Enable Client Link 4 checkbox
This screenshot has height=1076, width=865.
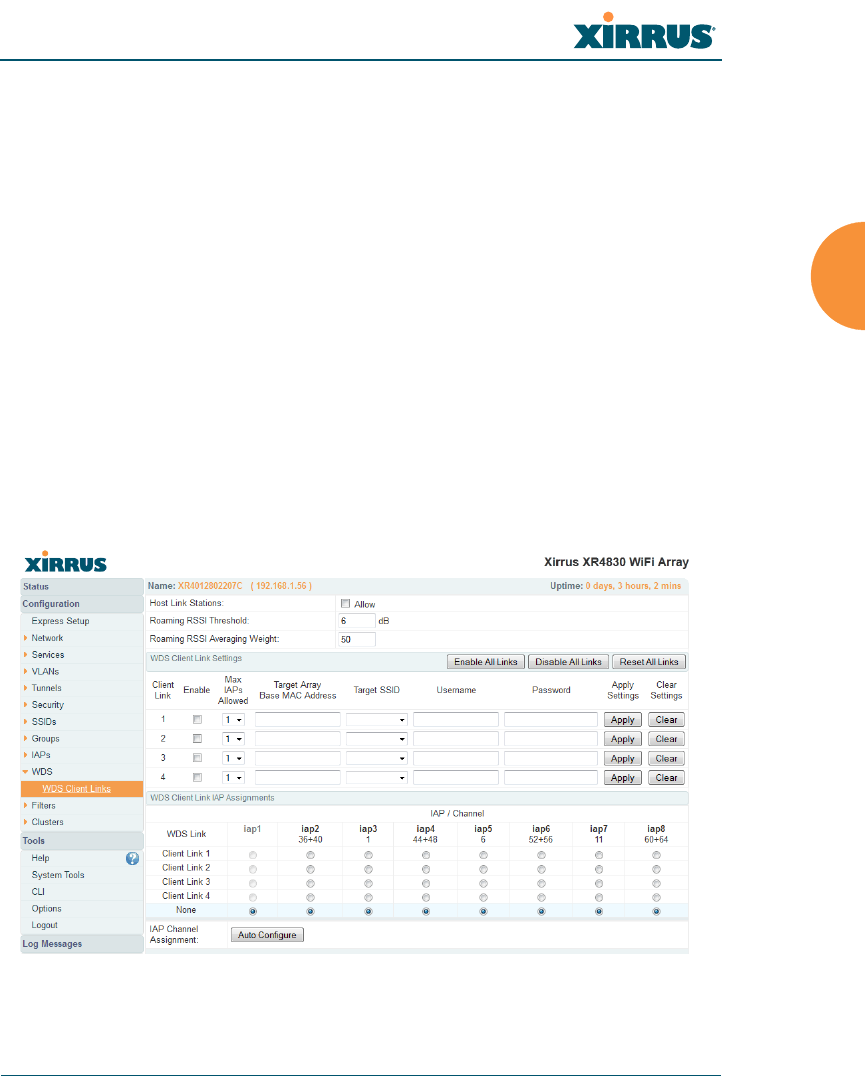pyautogui.click(x=198, y=777)
